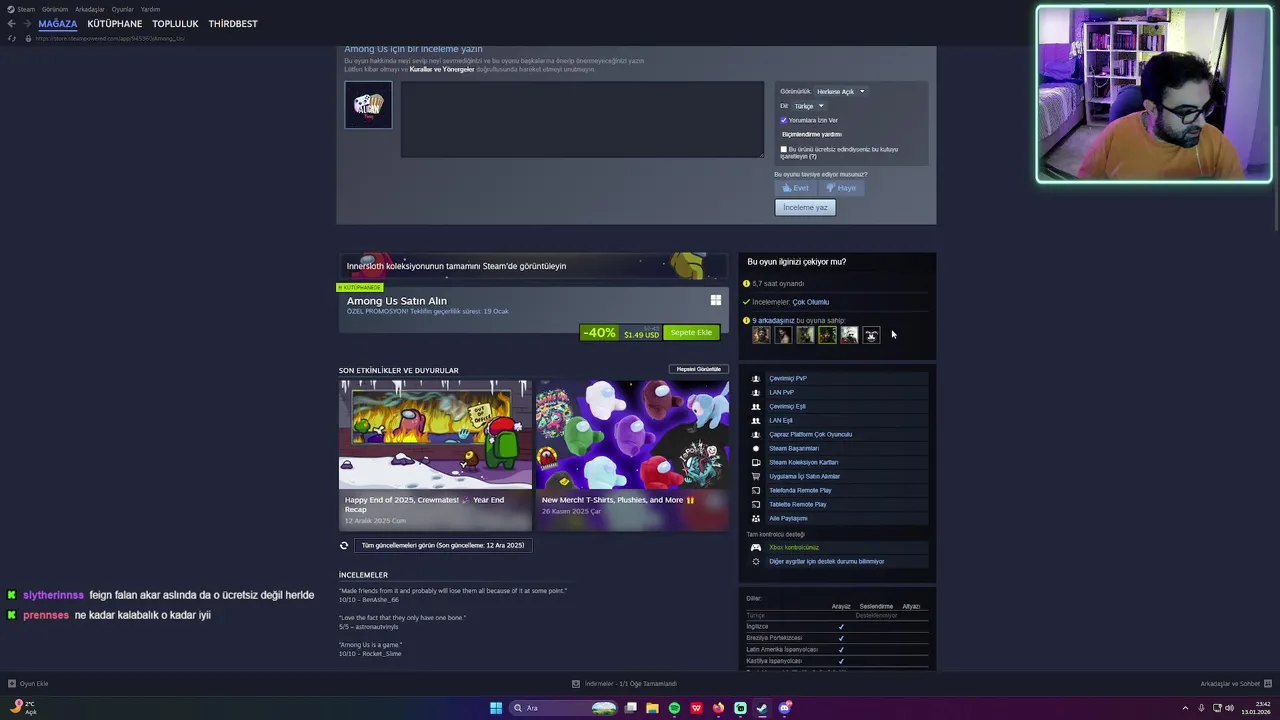Click the LAN PvP feature icon
The width and height of the screenshot is (1280, 720).
[756, 393]
